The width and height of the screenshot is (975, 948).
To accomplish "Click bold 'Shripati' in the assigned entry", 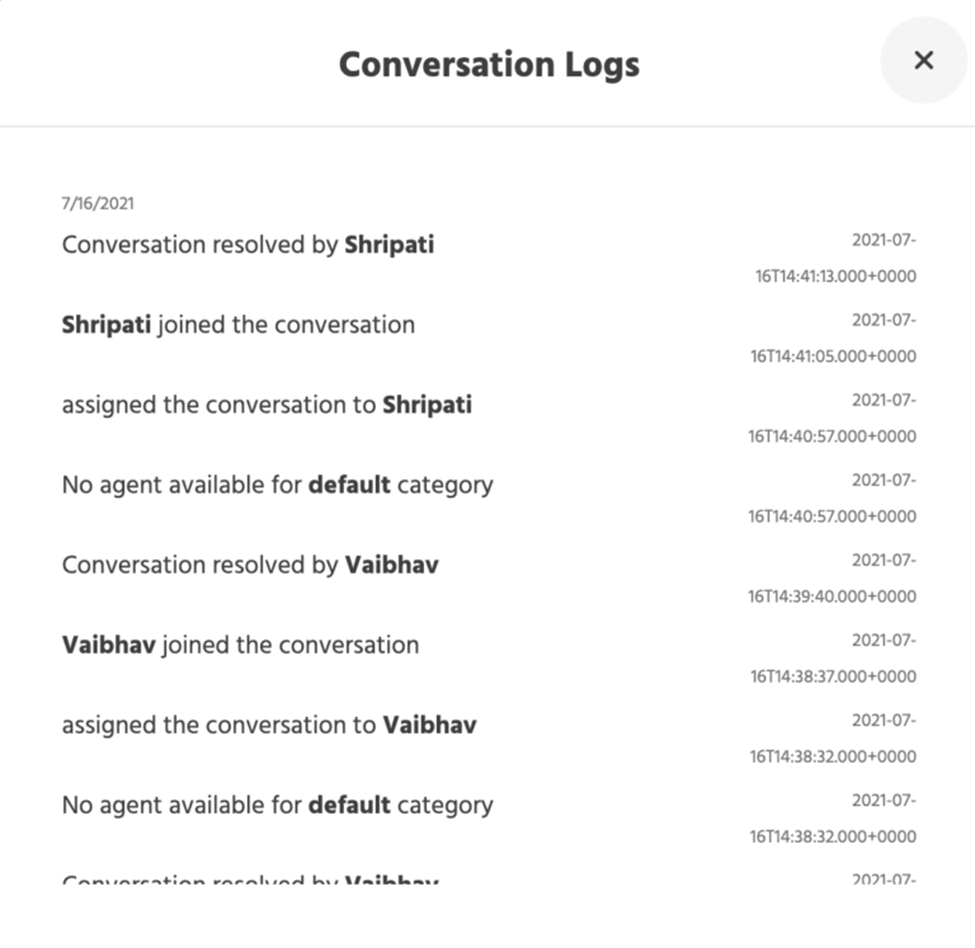I will [x=427, y=405].
